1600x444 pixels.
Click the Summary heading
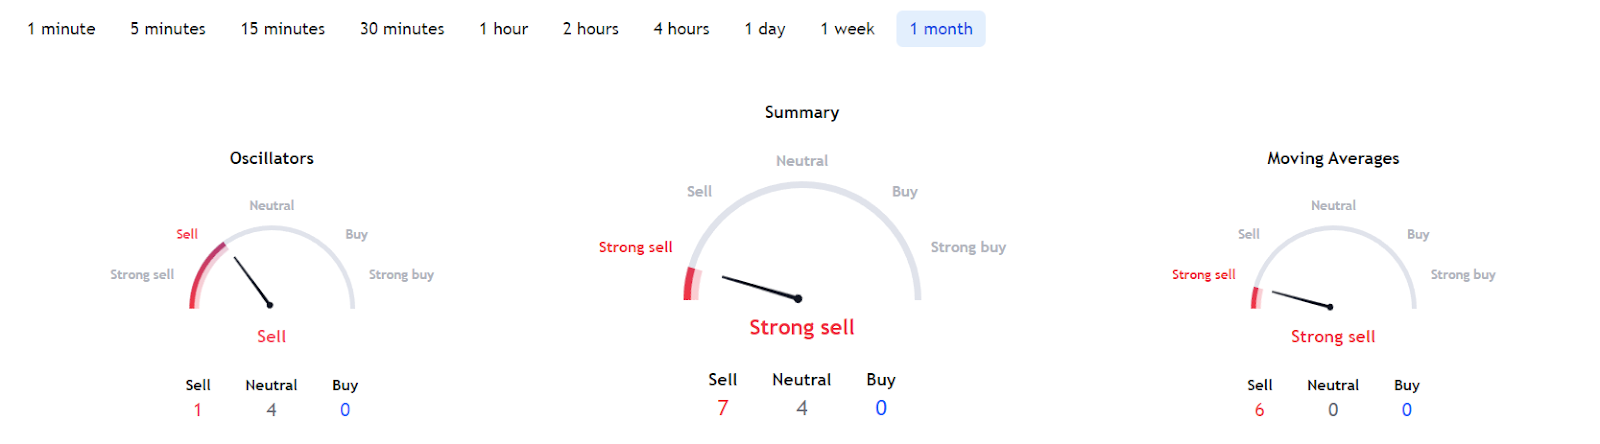802,112
